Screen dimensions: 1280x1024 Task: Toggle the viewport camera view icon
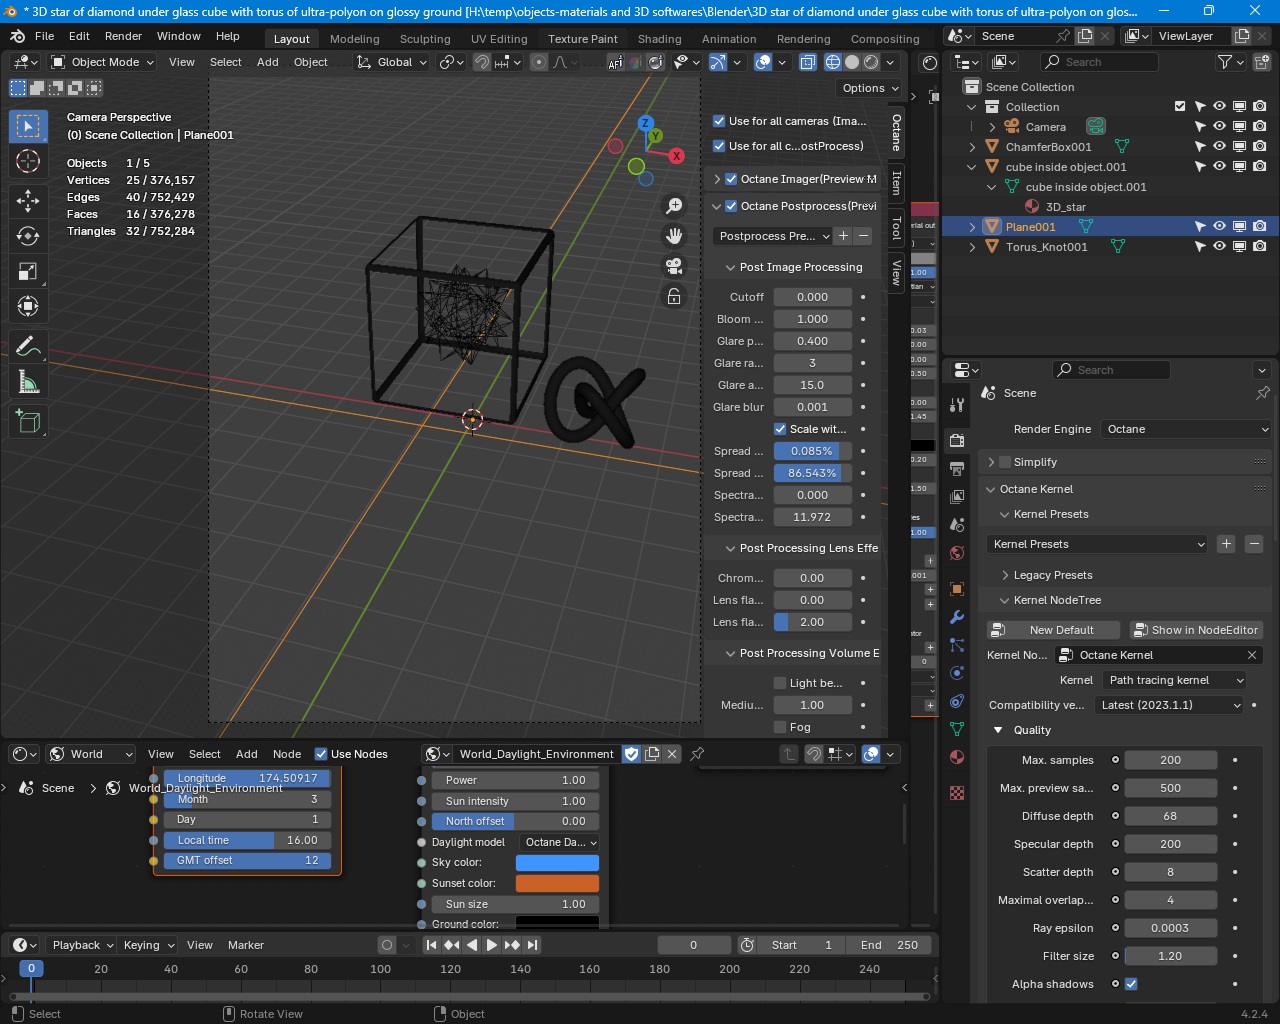tap(674, 266)
